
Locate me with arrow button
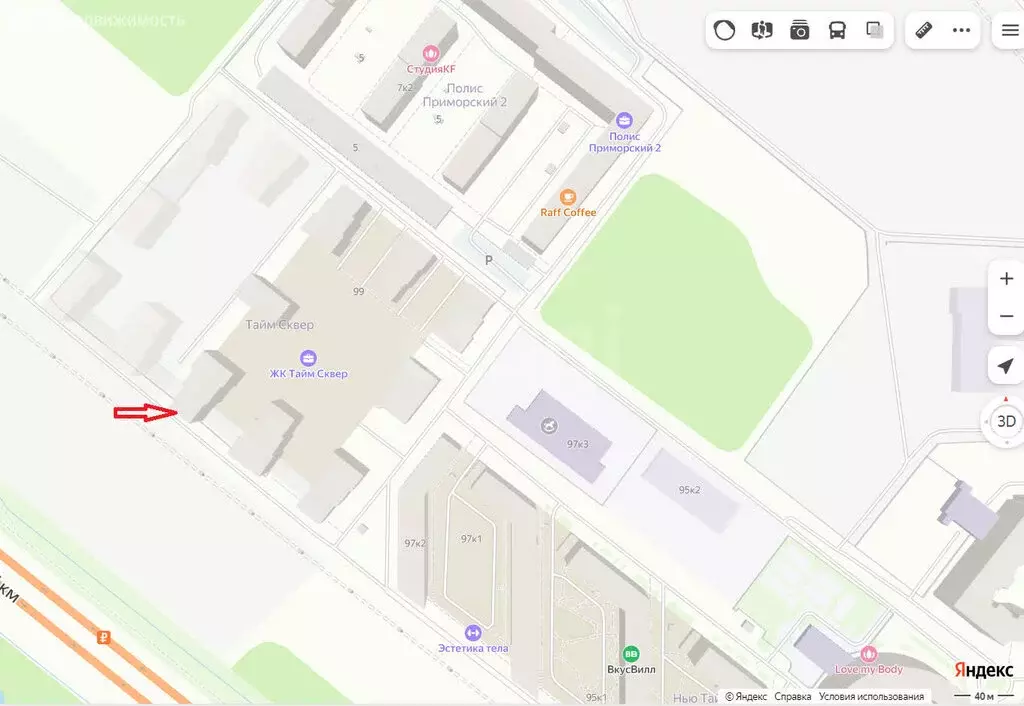tap(1006, 366)
